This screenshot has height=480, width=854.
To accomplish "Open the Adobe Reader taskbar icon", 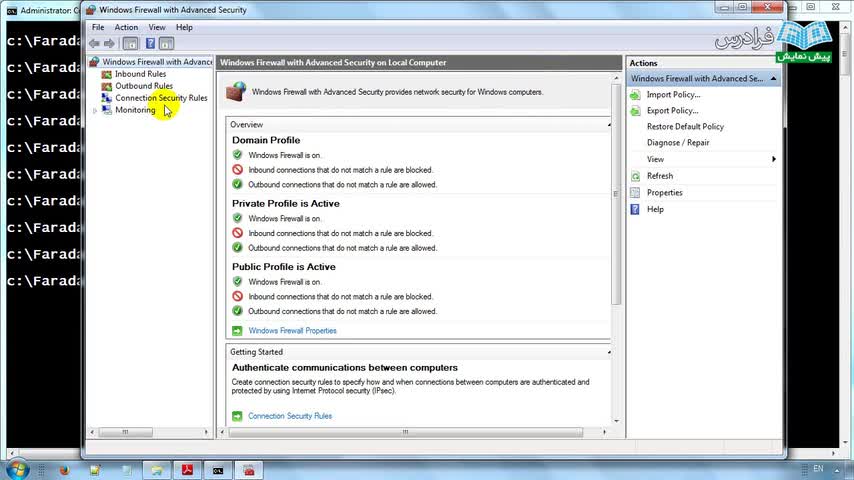I will pyautogui.click(x=187, y=470).
